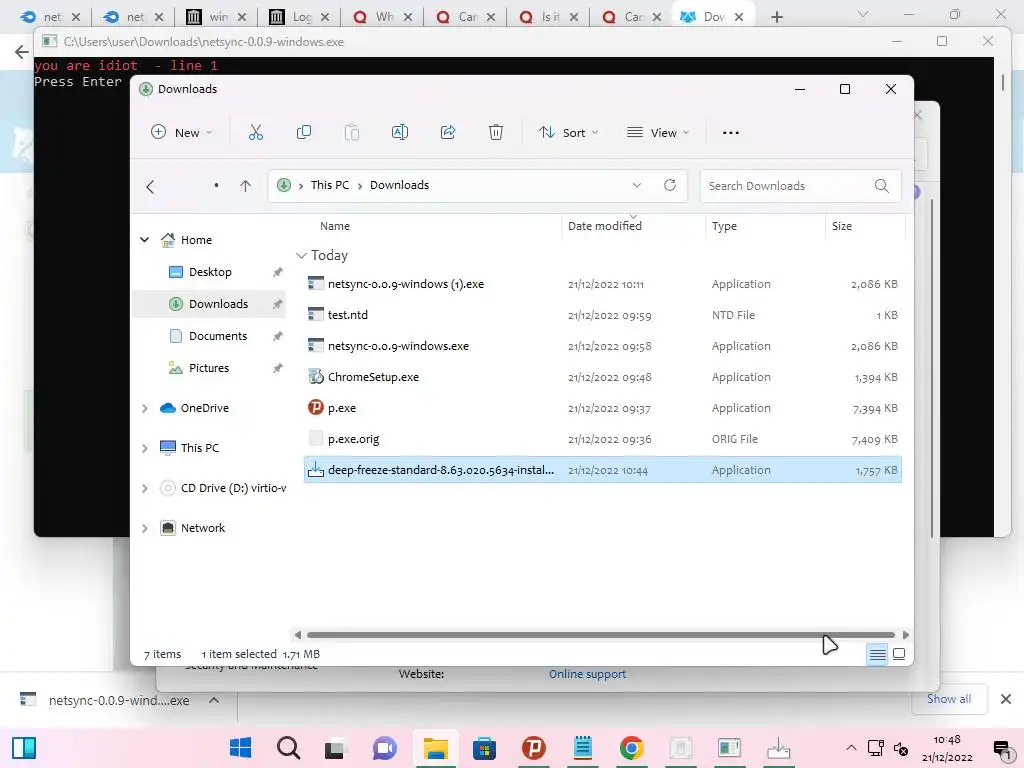Screen dimensions: 1024x768
Task: Open Online support link in background window
Action: (587, 674)
